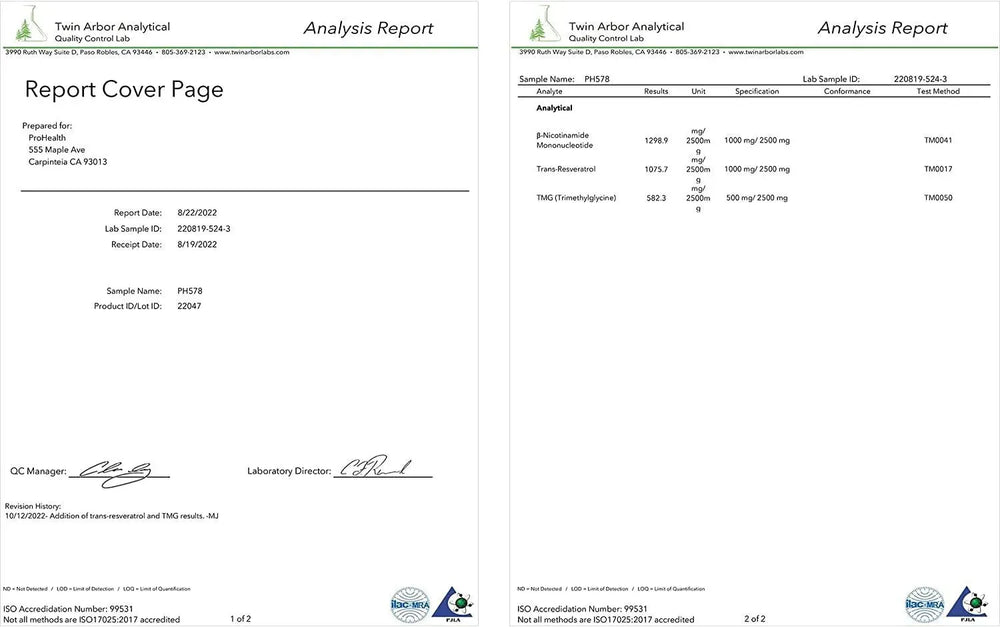Viewport: 1000px width, 627px height.
Task: Open the twinarborlabs.com link on results page
Action: [x=766, y=52]
